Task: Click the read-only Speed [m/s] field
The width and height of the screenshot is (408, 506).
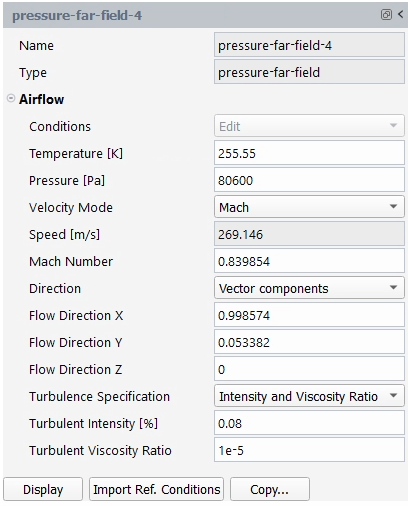Action: 309,234
